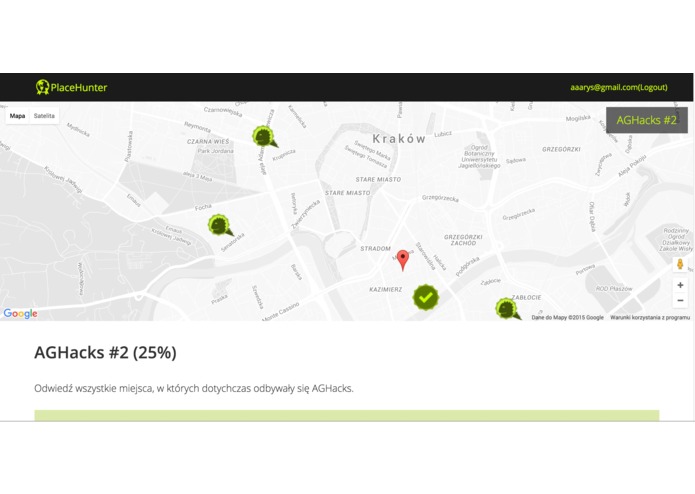Zoom out the map with minus button
Image resolution: width=695 pixels, height=494 pixels.
(x=680, y=300)
